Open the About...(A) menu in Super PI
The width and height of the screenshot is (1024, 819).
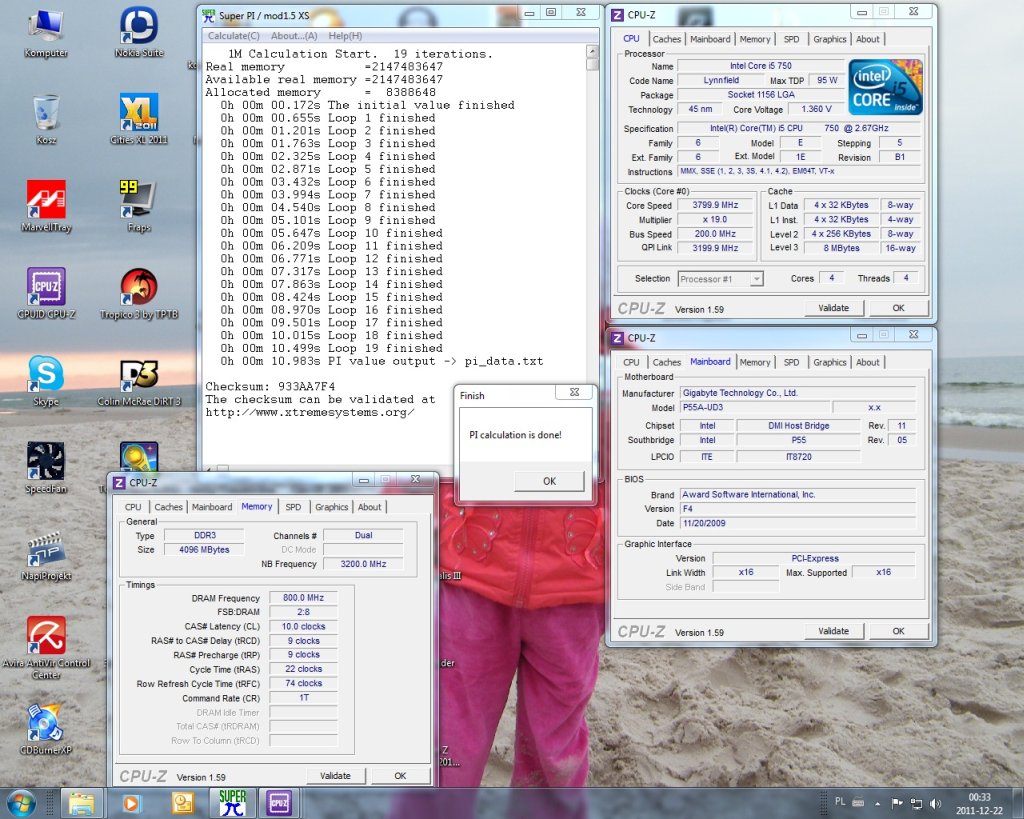point(294,36)
